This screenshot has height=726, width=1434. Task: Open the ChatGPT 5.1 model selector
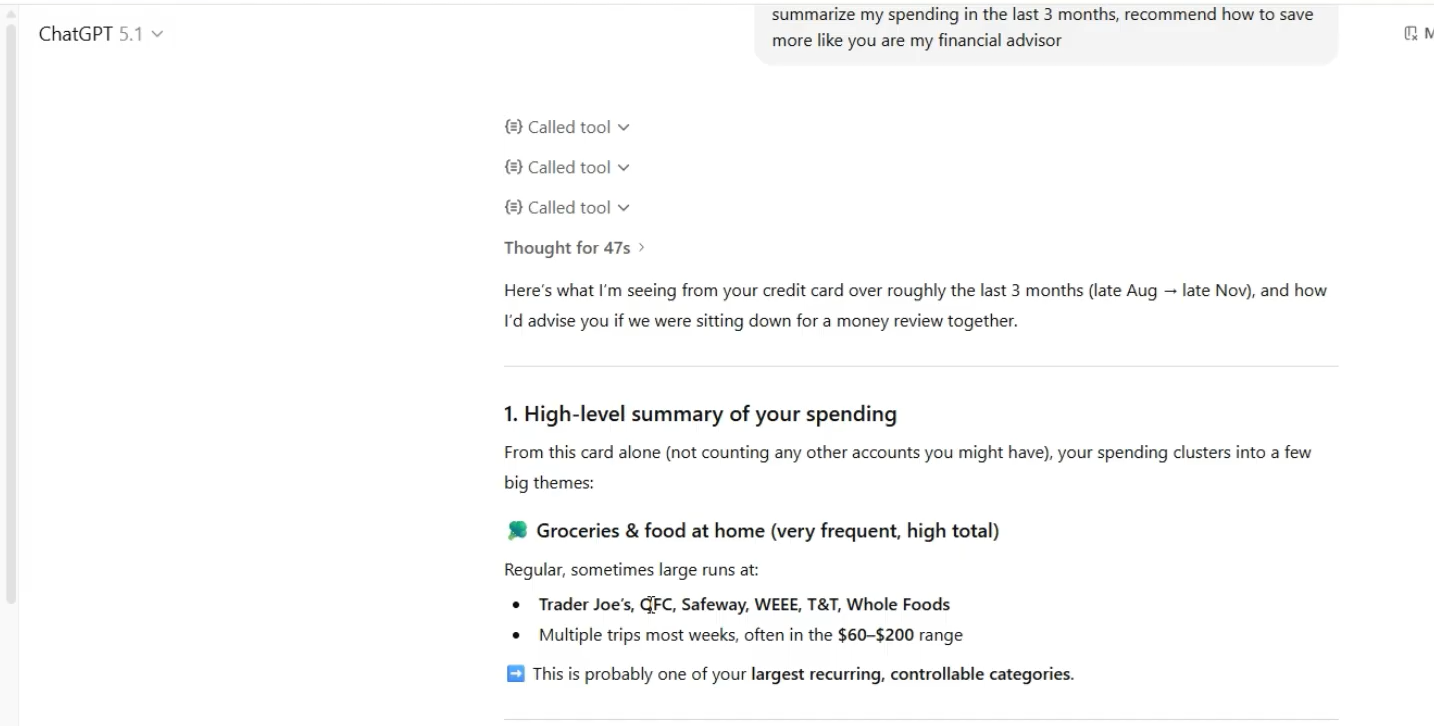[x=101, y=34]
